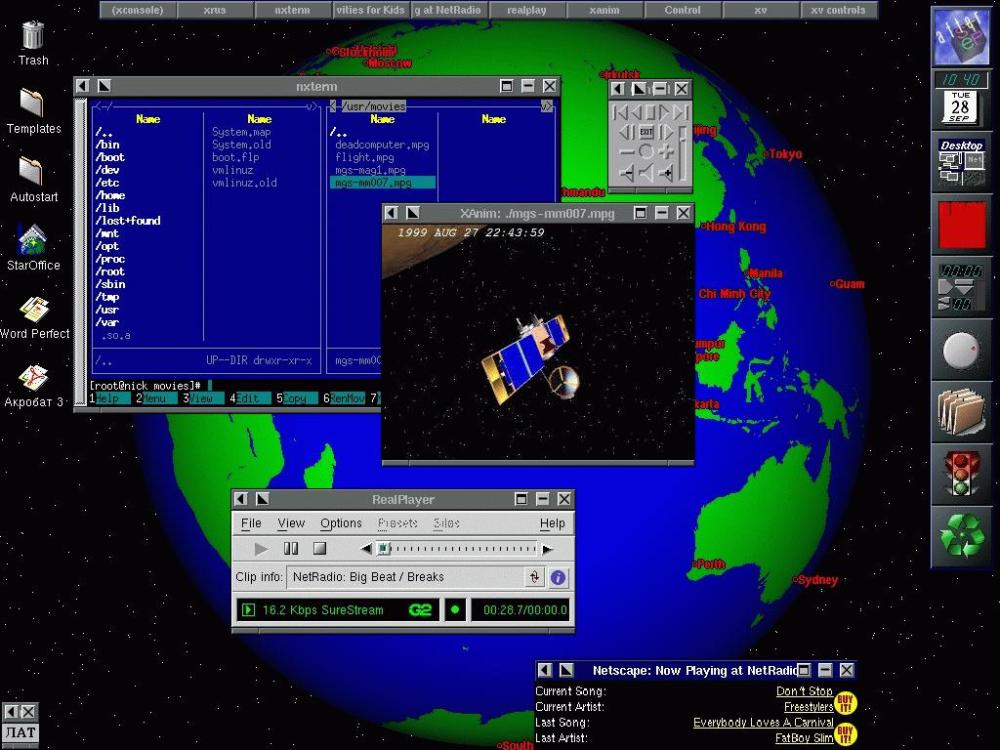Open the RealPlayer window menu arrow button
Screen dimensions: 1000x750
click(x=240, y=499)
